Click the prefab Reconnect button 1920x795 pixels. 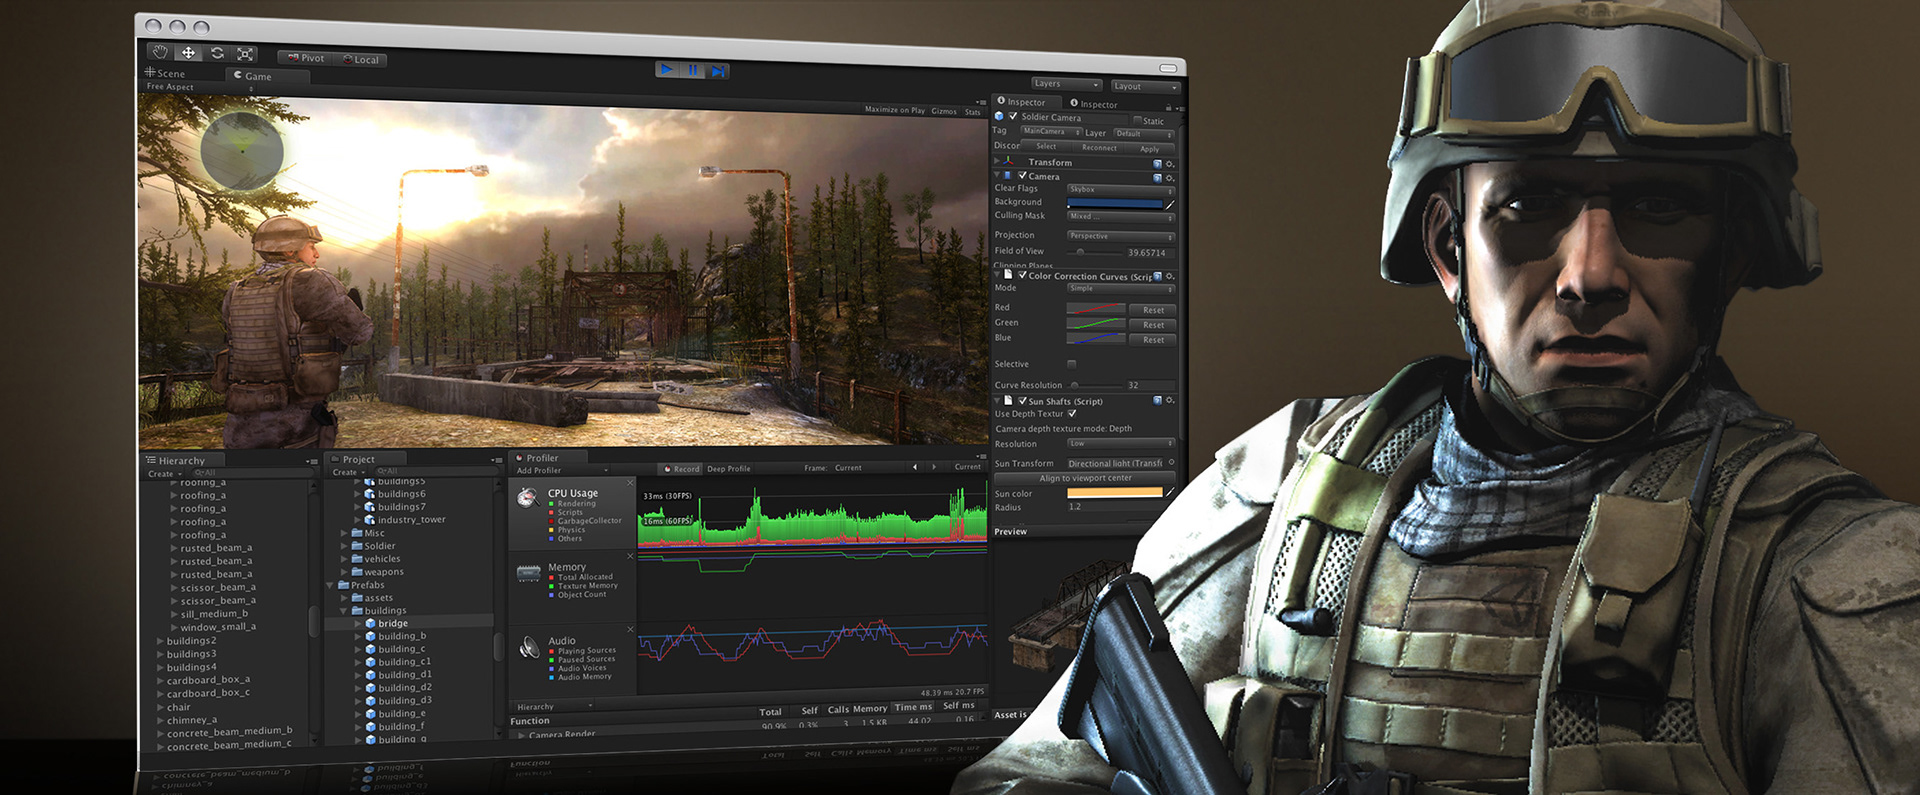pos(1099,148)
